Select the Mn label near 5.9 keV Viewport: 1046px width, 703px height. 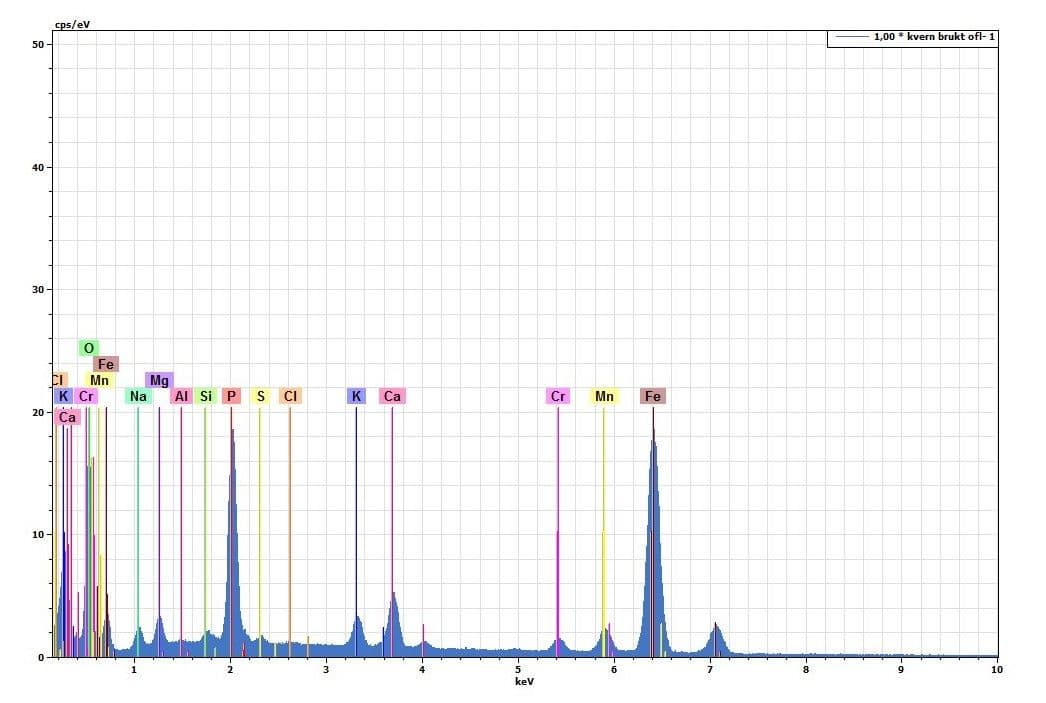604,396
